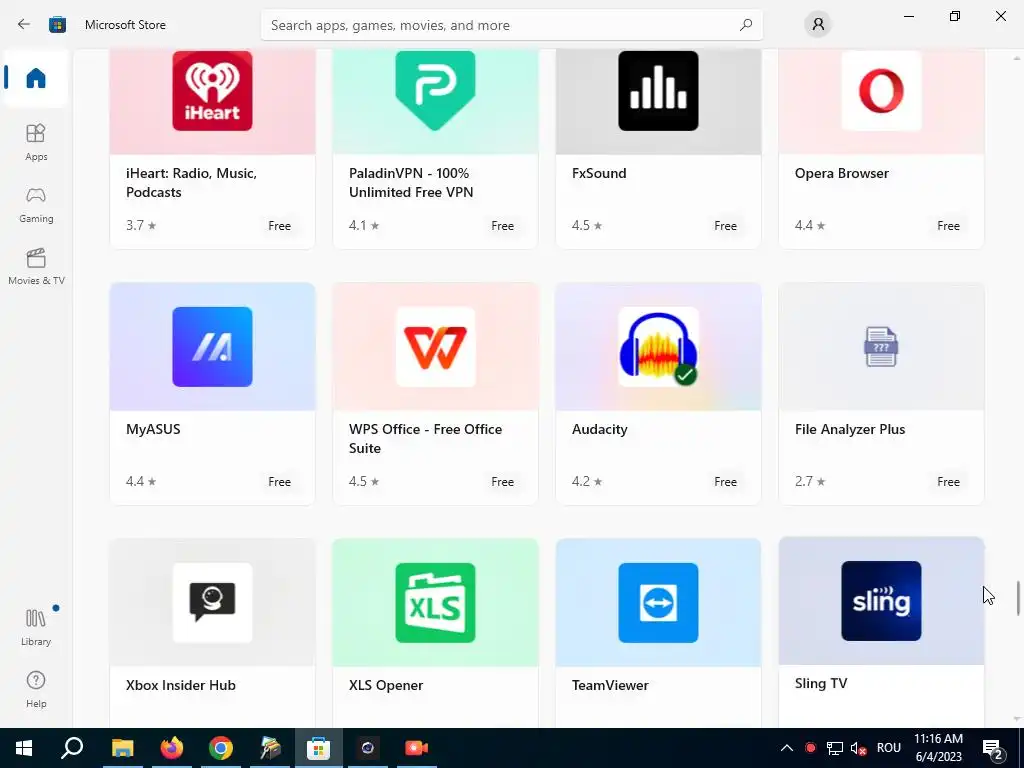Click the Free label on File Analyzer Plus card
The image size is (1024, 768).
coord(948,481)
